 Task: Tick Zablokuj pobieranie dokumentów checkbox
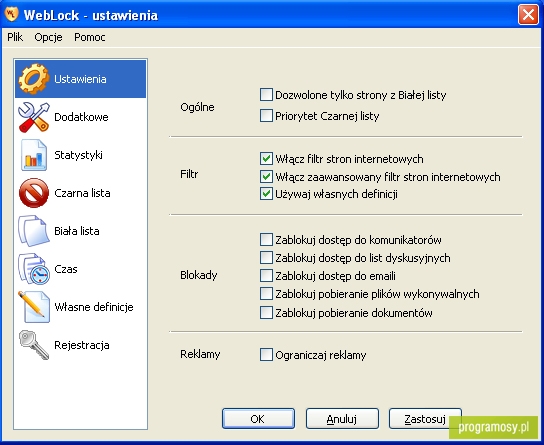coord(266,313)
